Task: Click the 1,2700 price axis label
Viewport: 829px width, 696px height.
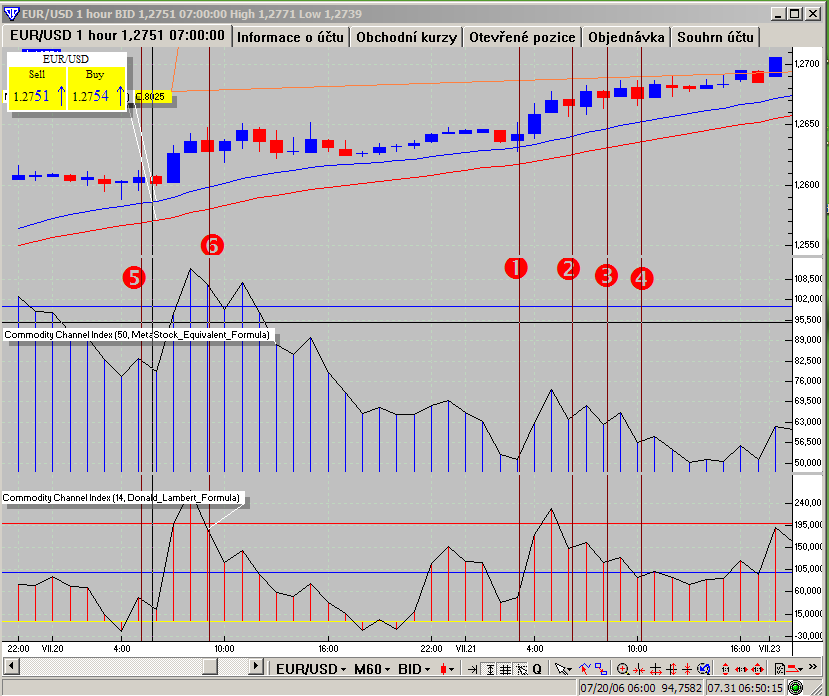Action: 807,63
